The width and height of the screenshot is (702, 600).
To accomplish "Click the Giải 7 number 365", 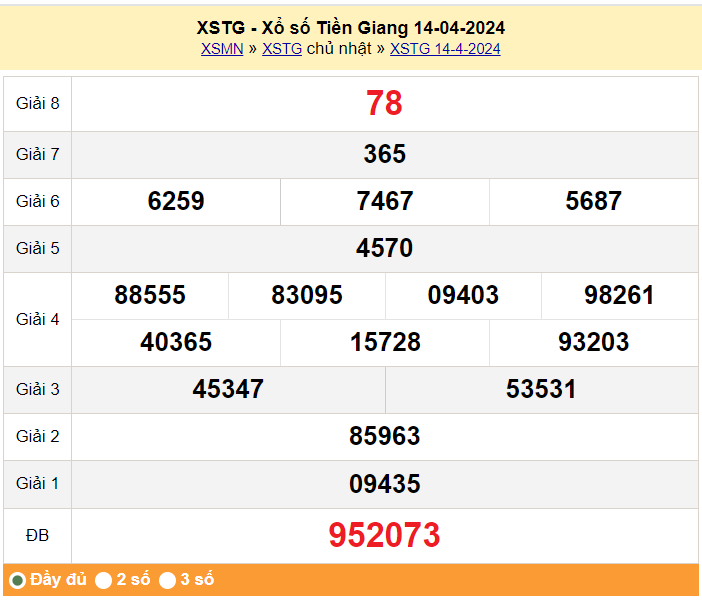I will coord(385,154).
